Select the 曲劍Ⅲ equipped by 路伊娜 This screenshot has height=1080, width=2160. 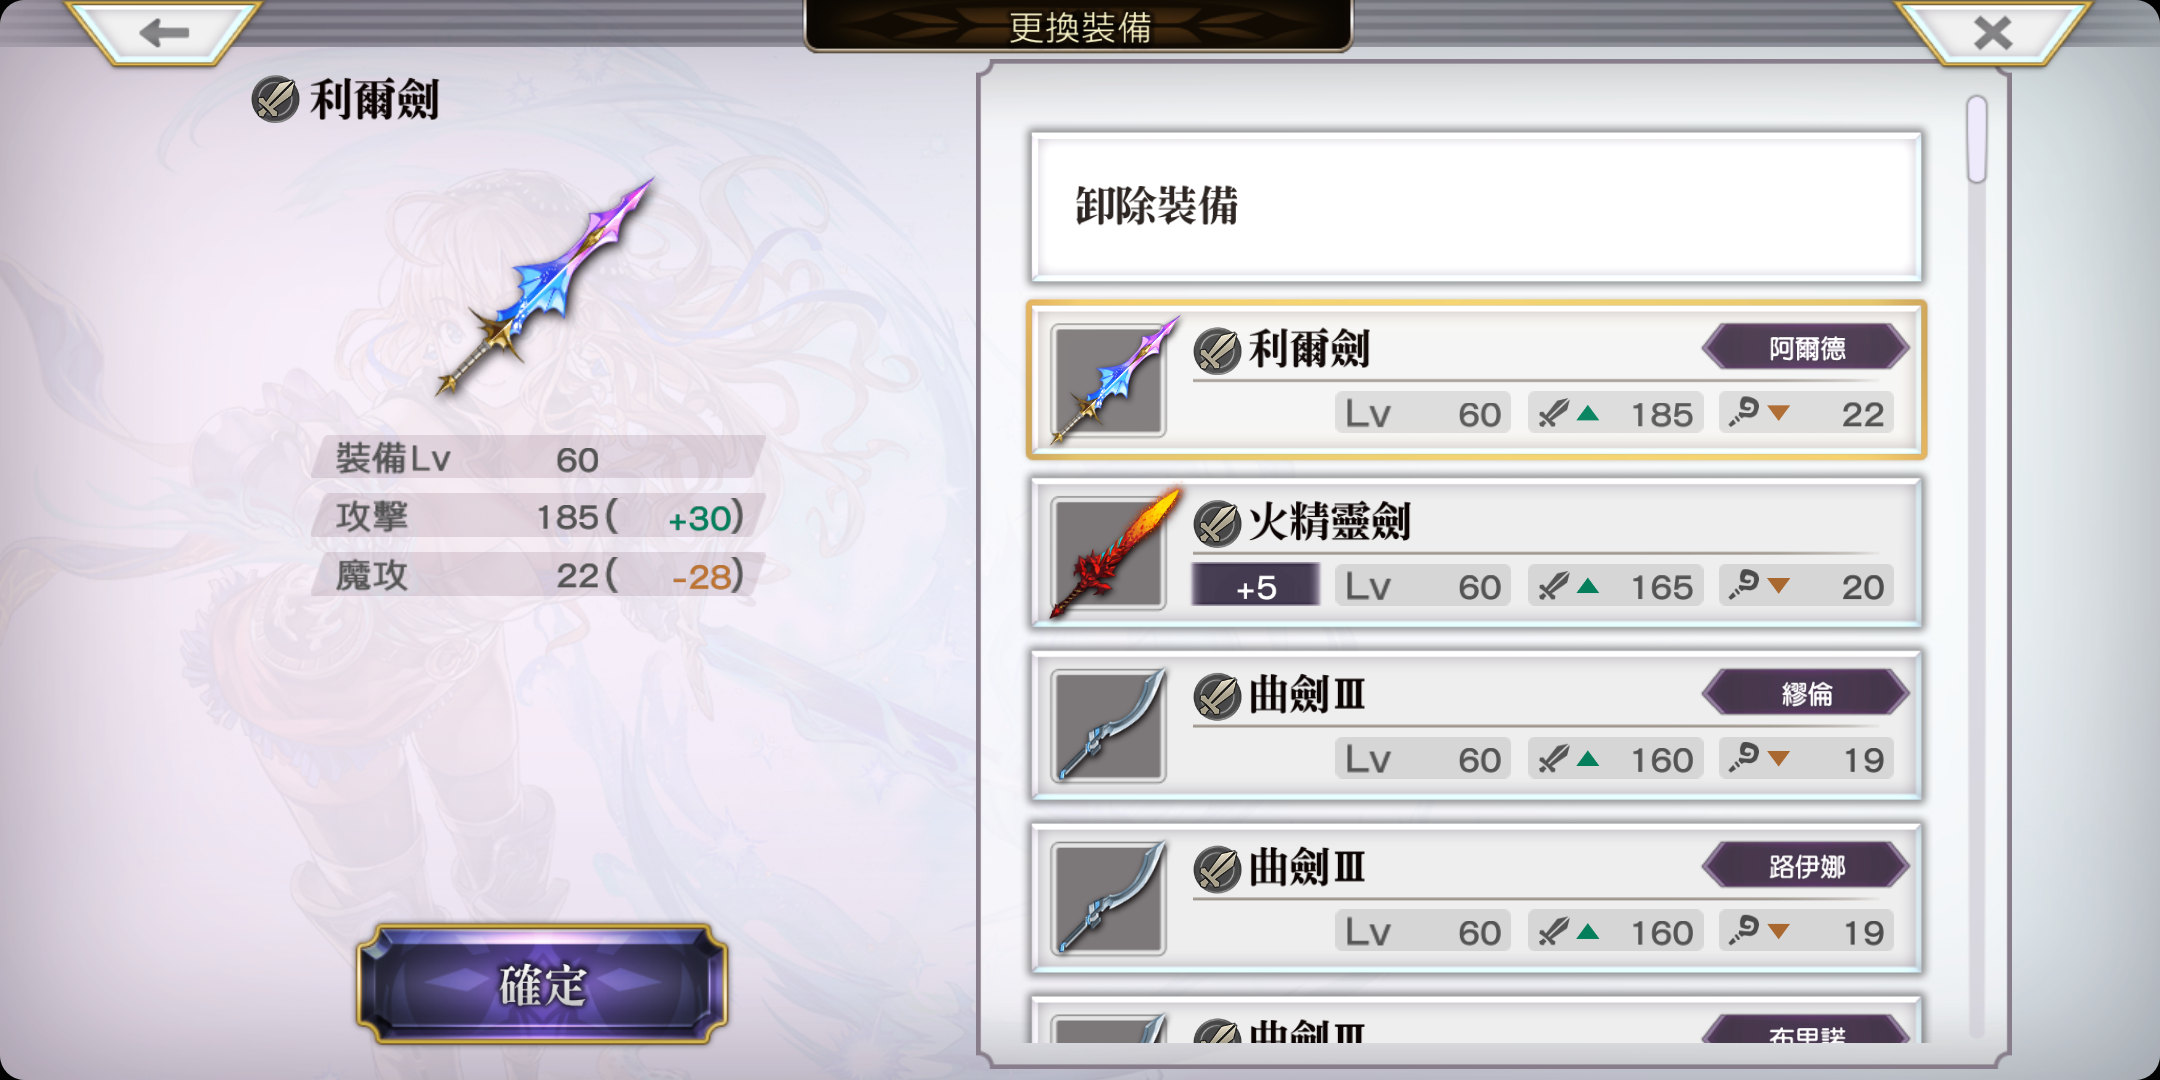(1476, 899)
